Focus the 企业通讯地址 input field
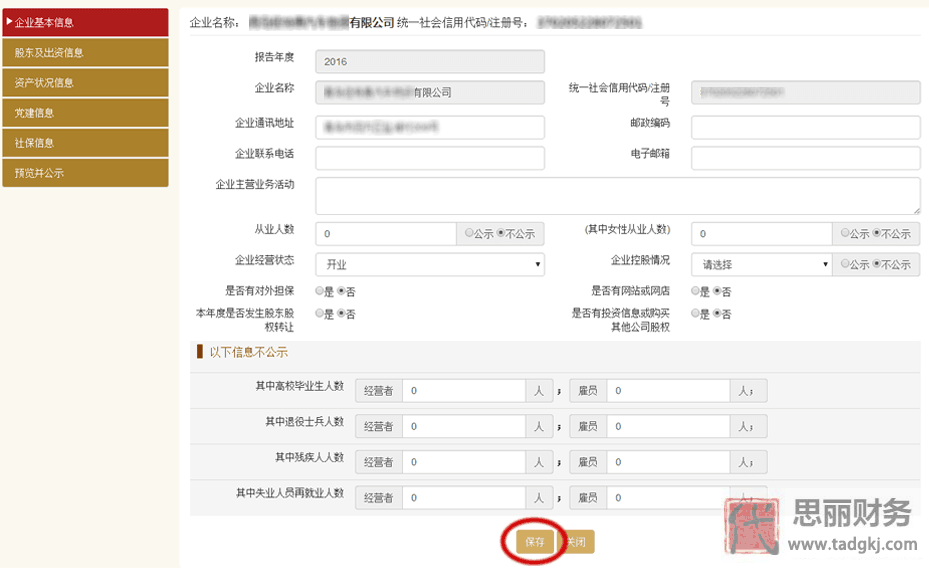Viewport: 929px width, 568px height. click(x=430, y=127)
